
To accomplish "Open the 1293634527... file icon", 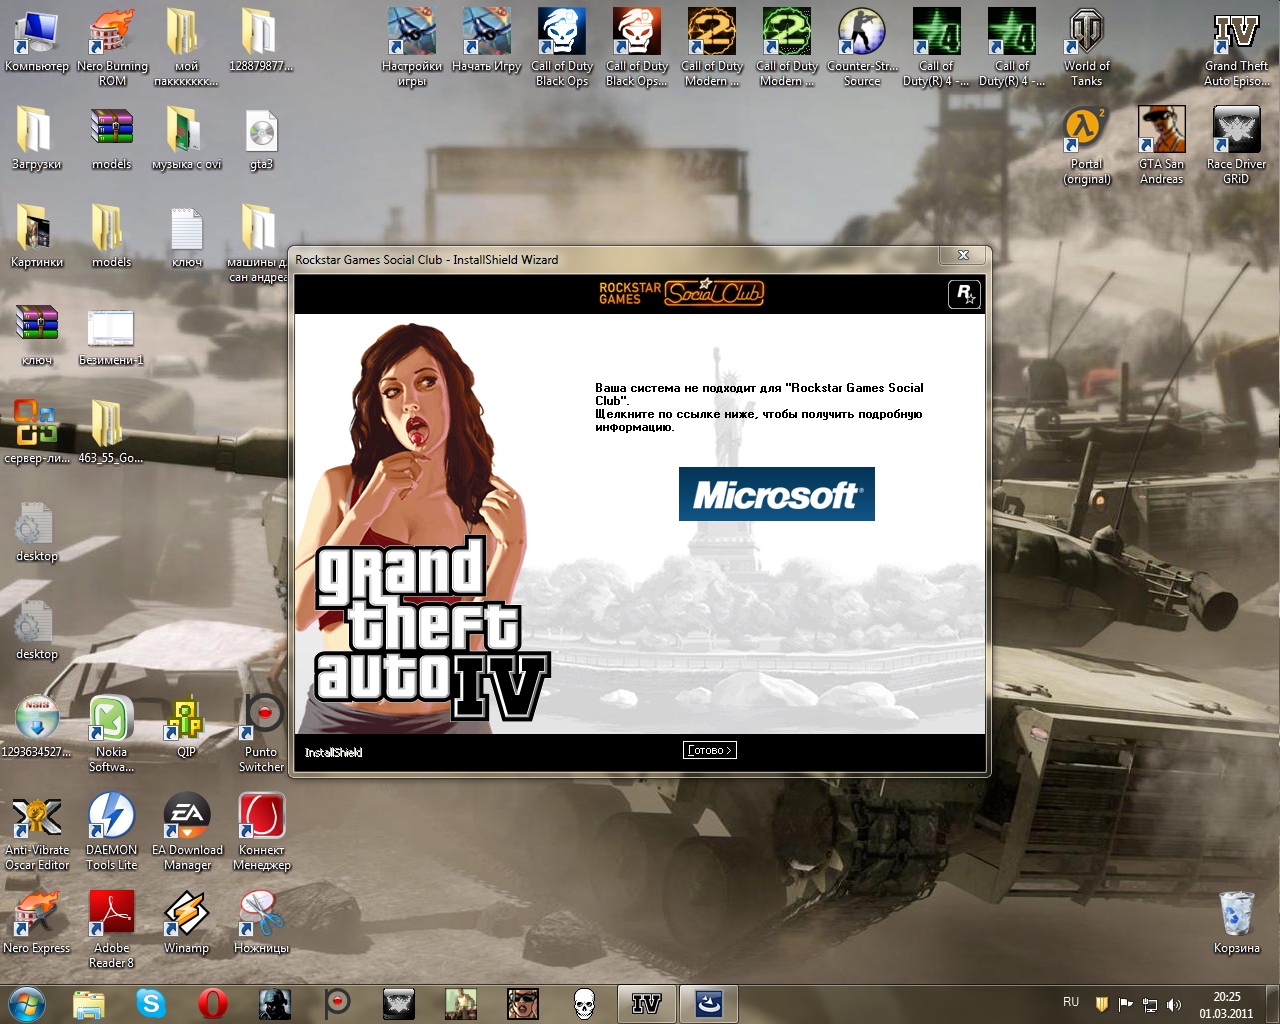I will [x=37, y=728].
